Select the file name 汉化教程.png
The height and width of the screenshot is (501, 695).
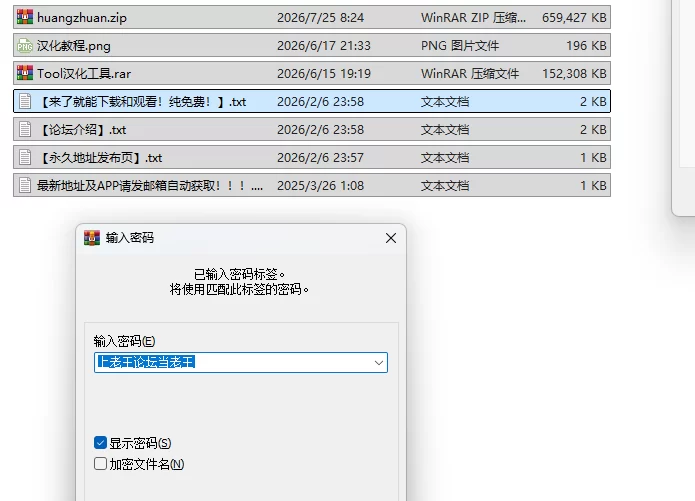(74, 46)
